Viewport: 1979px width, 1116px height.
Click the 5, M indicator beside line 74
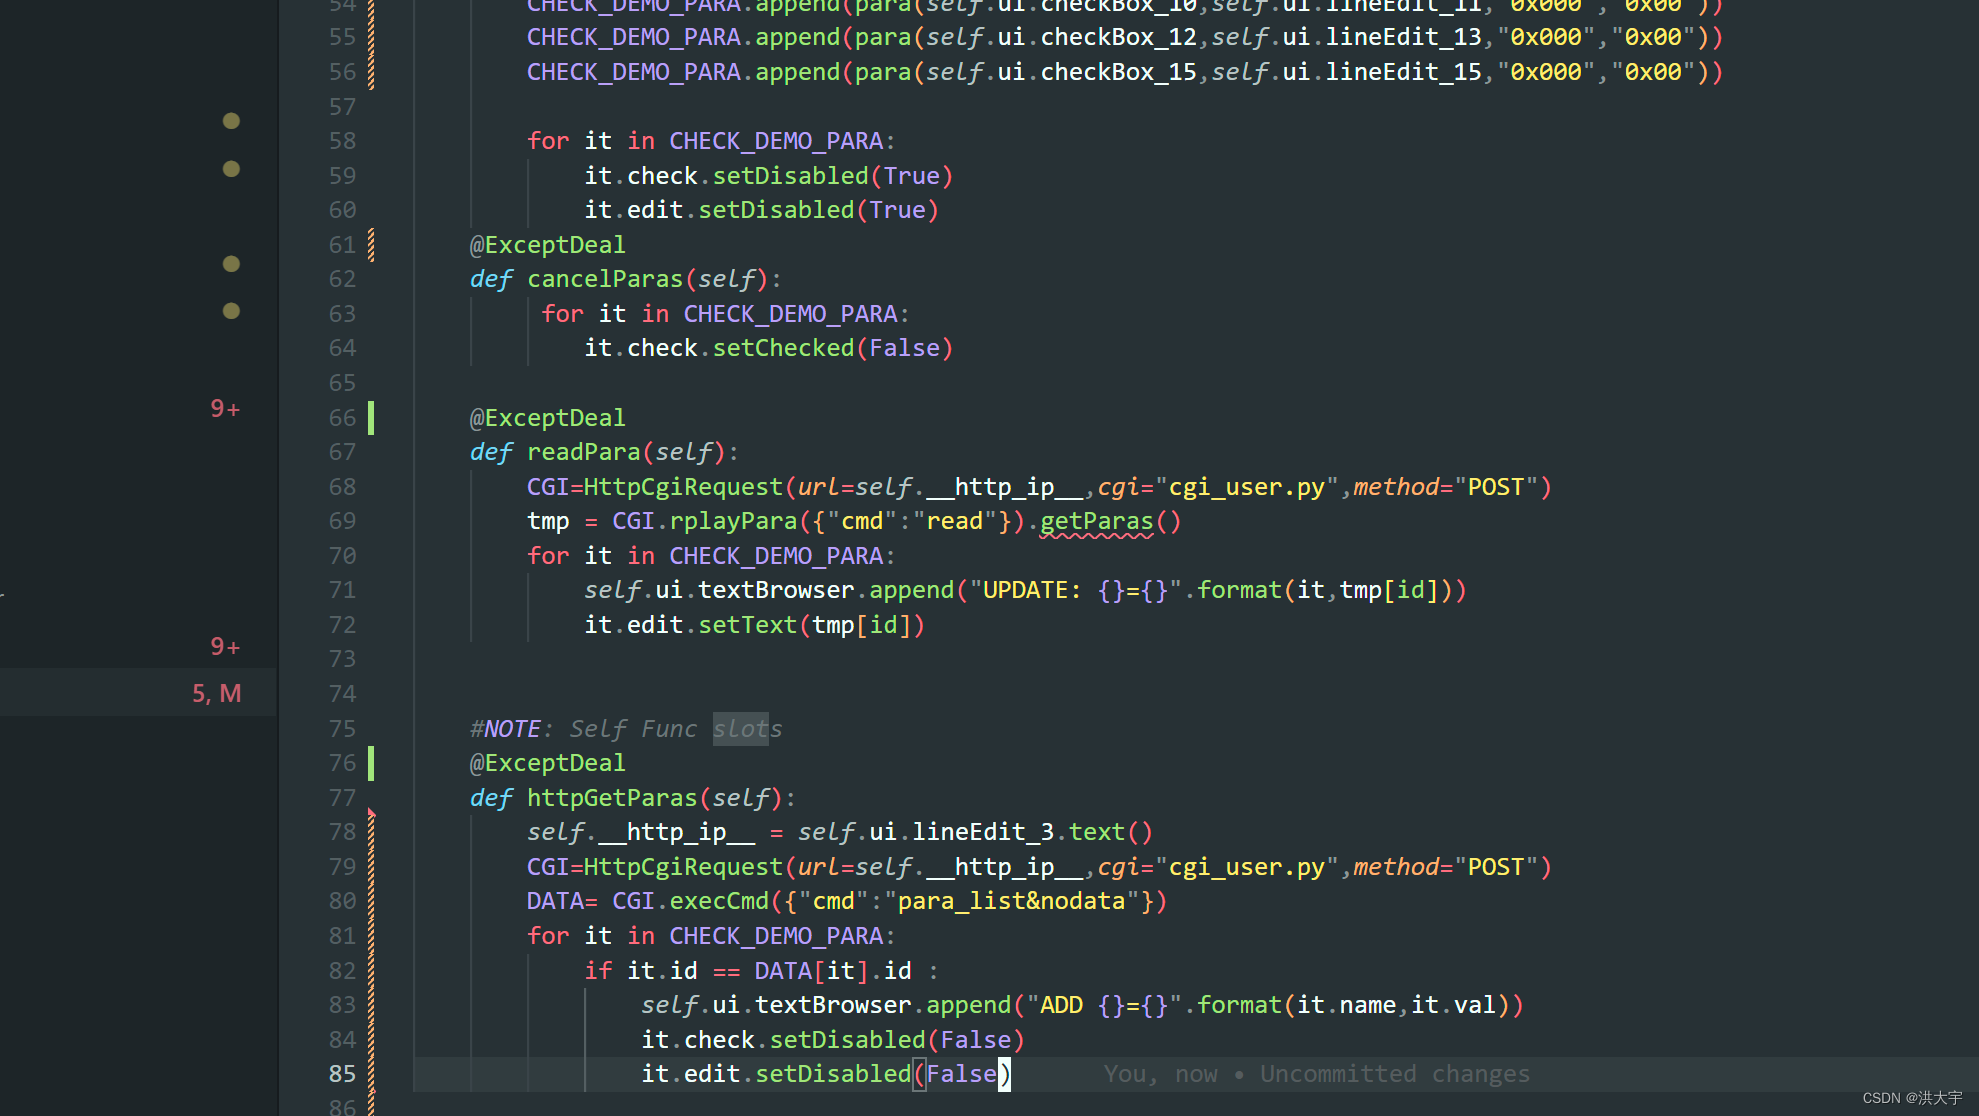[x=217, y=692]
